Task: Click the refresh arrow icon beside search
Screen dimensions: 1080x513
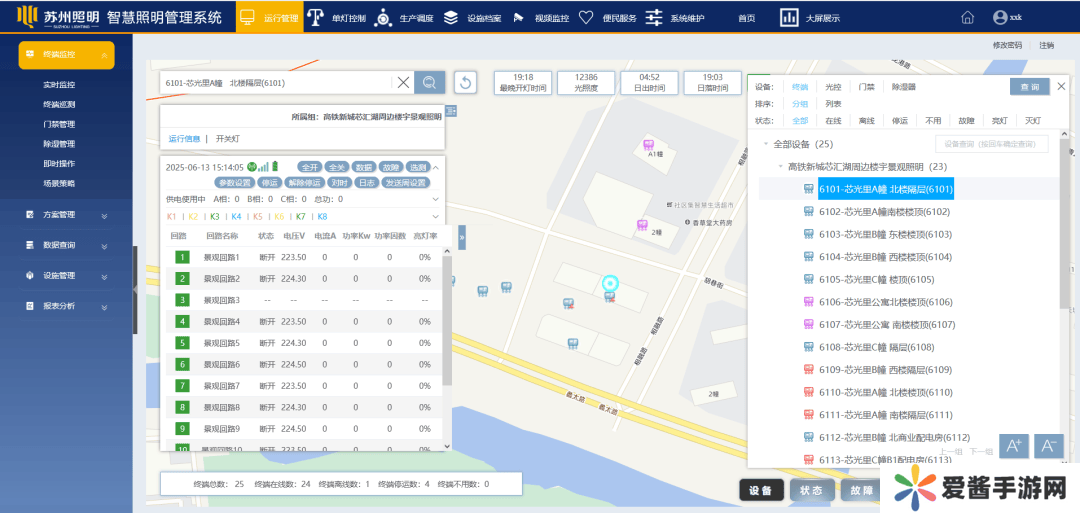Action: [x=465, y=83]
